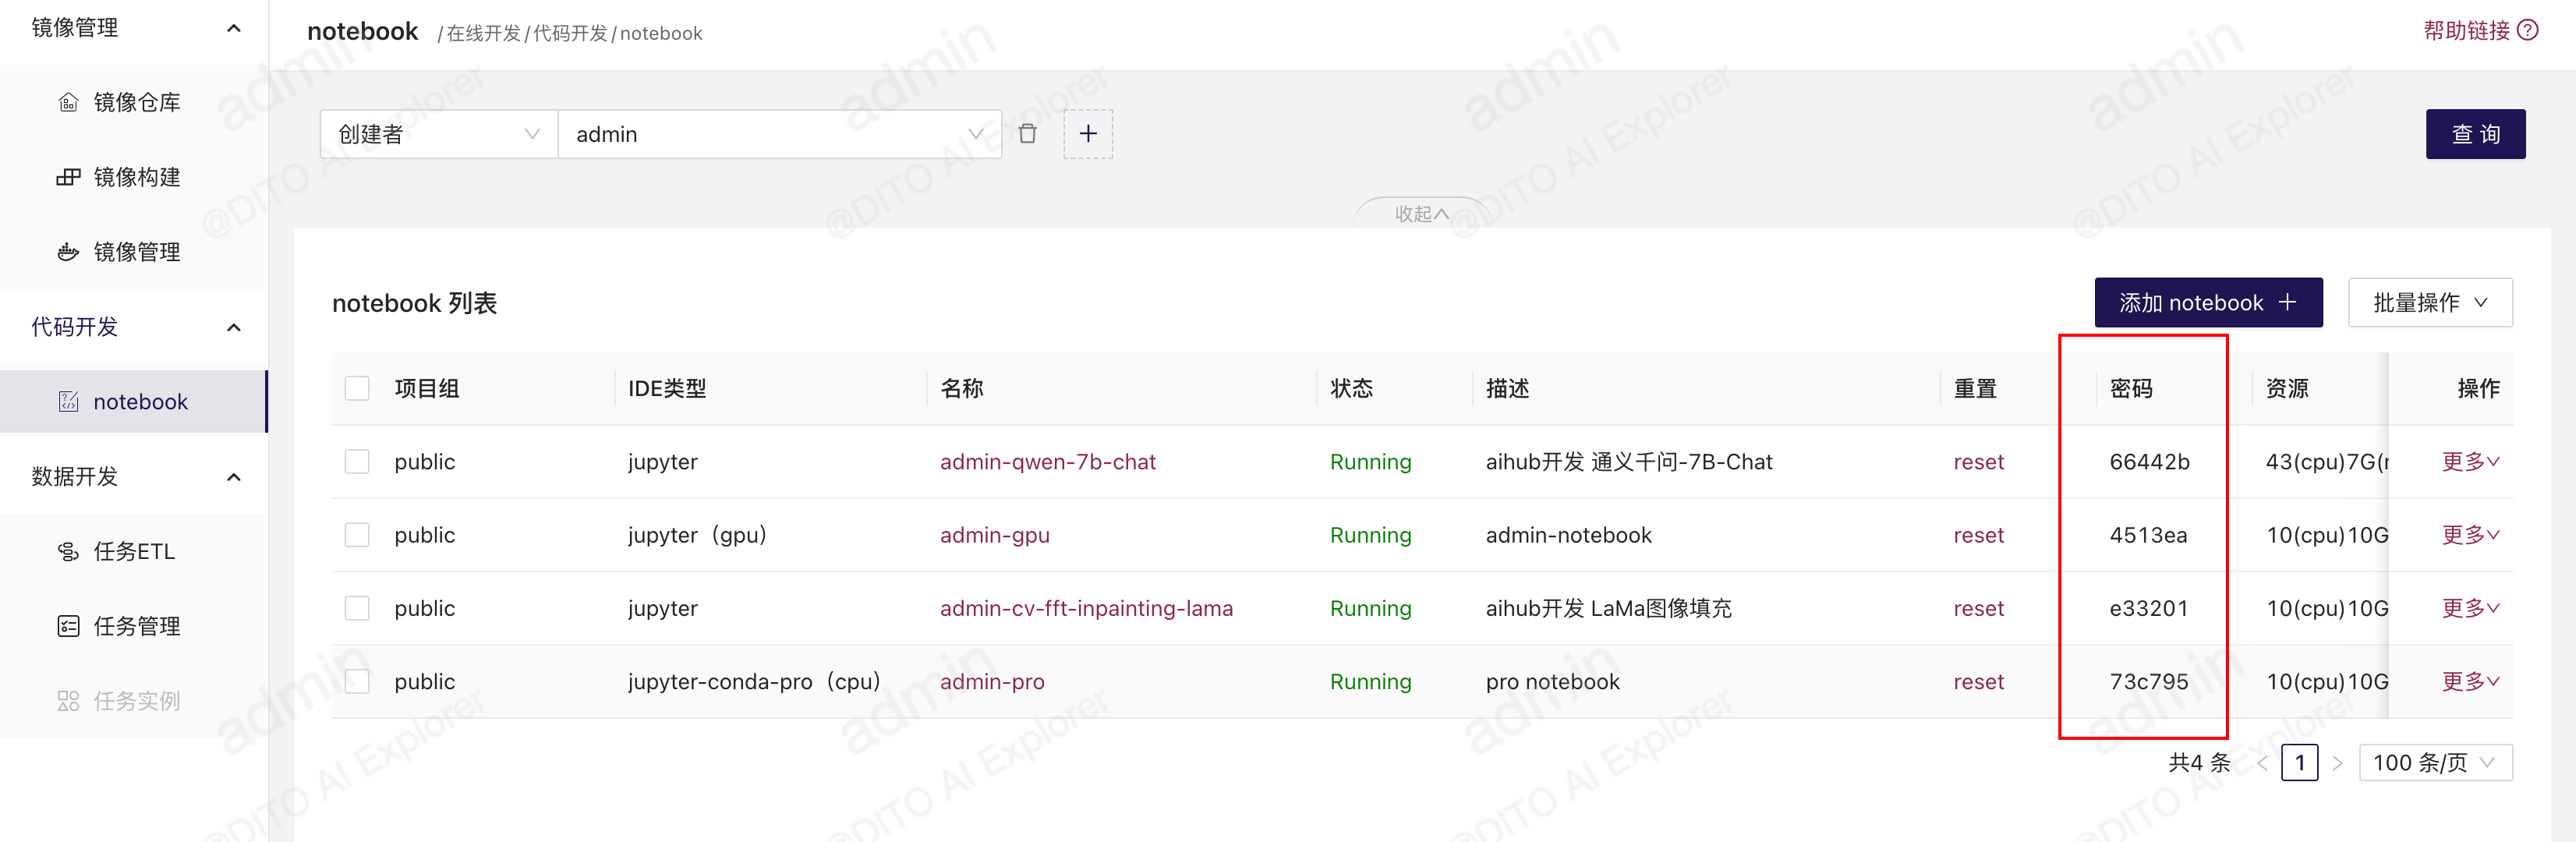Open the admin-qwen-7b-chat notebook link
This screenshot has width=2576, height=842.
1047,461
